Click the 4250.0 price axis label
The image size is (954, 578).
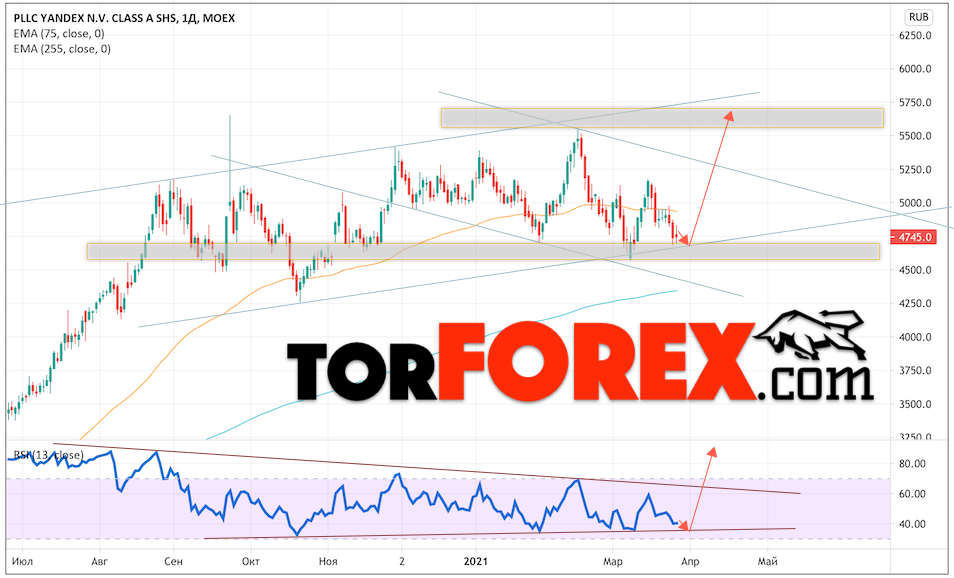[915, 303]
